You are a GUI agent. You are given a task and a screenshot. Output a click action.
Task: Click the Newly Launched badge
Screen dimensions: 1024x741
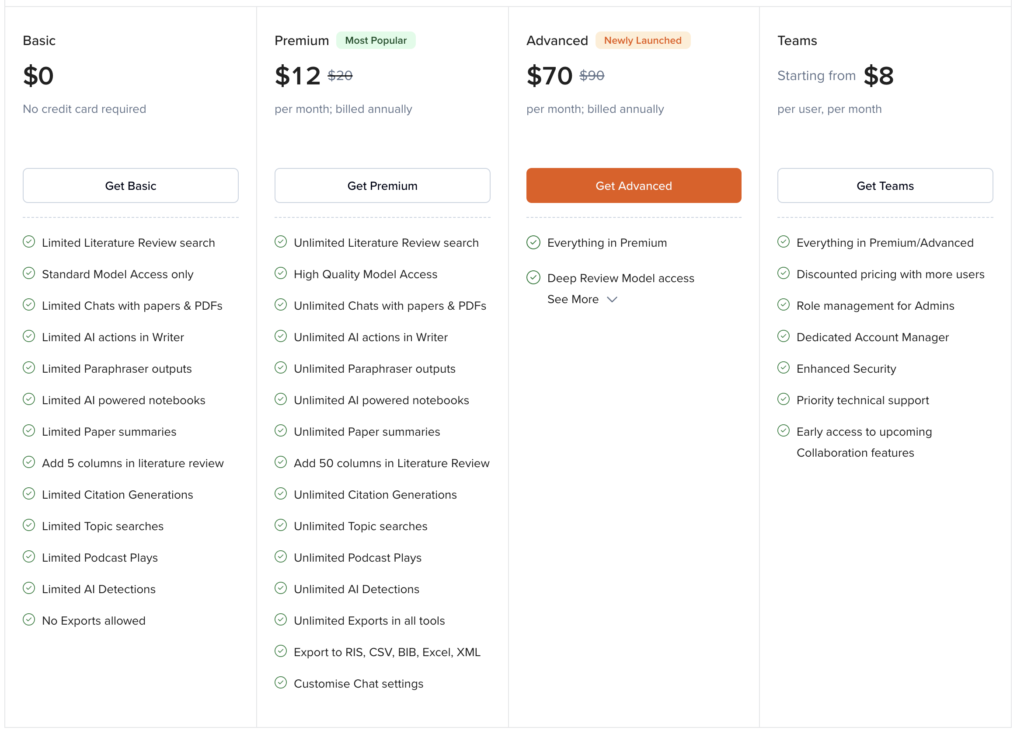[643, 41]
